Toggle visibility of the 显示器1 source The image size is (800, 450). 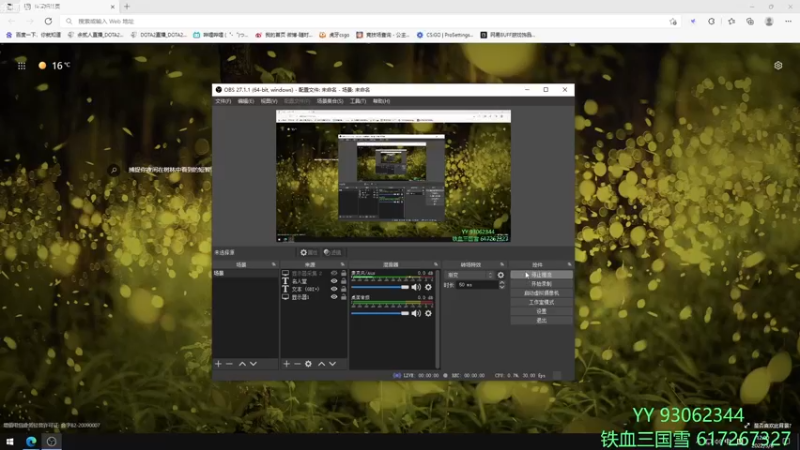click(x=334, y=297)
